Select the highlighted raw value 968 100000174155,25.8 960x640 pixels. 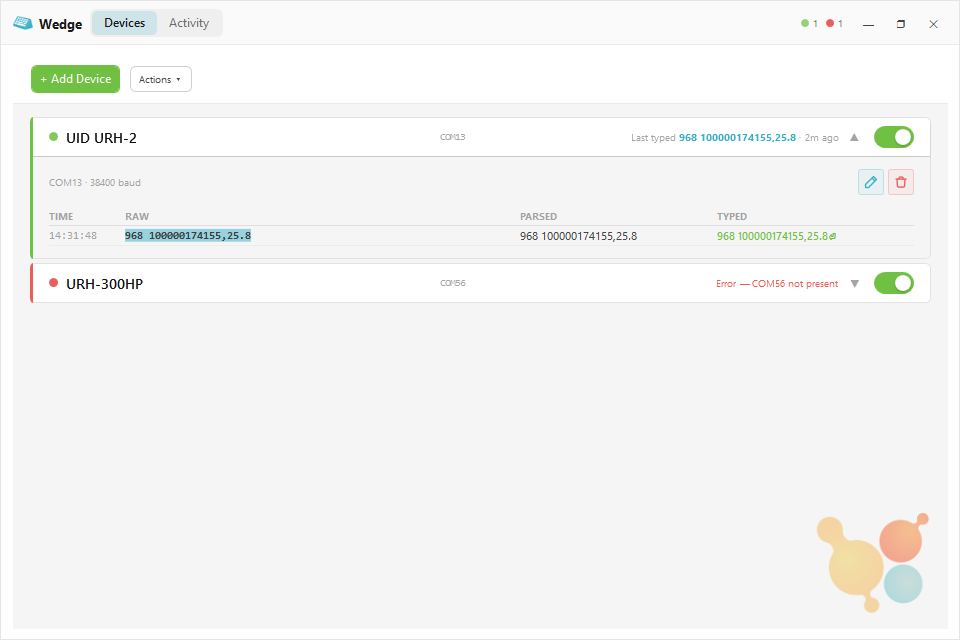click(188, 236)
